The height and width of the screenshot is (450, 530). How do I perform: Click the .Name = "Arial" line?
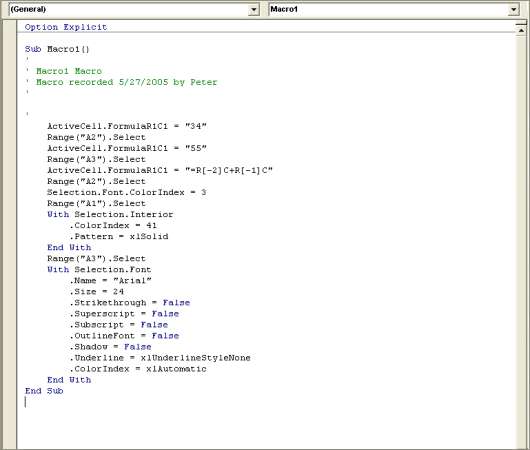pos(111,281)
